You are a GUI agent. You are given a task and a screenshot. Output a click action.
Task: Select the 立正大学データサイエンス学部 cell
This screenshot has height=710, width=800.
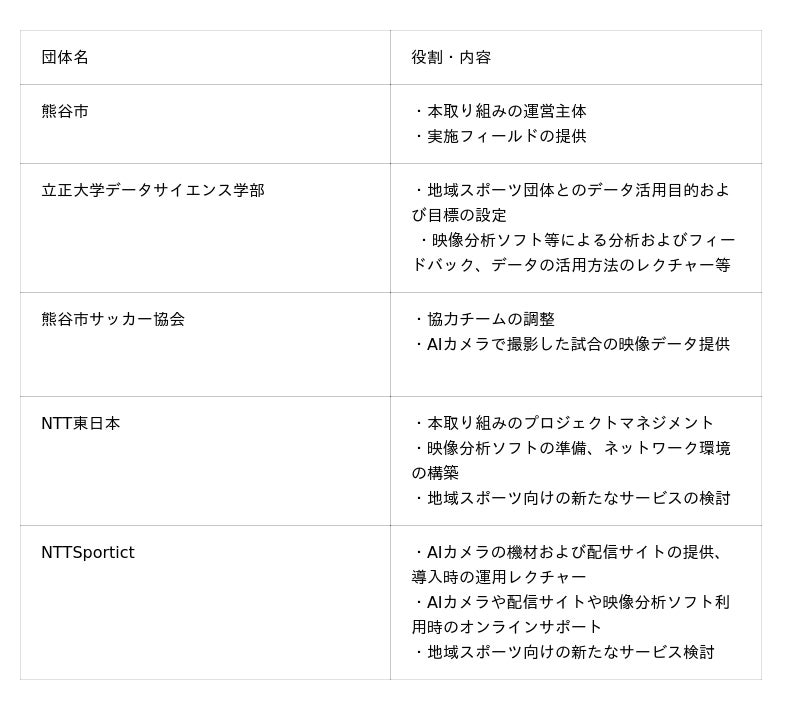point(153,191)
